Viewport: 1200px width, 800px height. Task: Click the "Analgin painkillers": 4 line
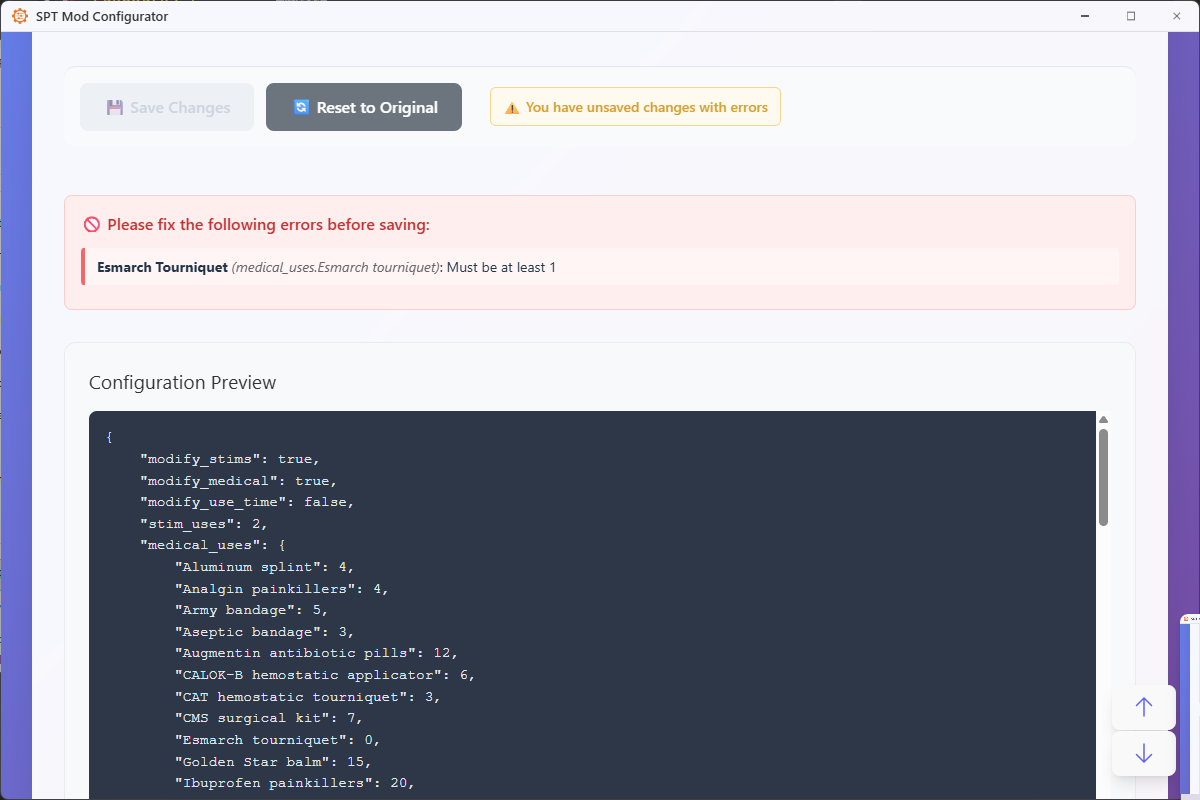(x=281, y=589)
